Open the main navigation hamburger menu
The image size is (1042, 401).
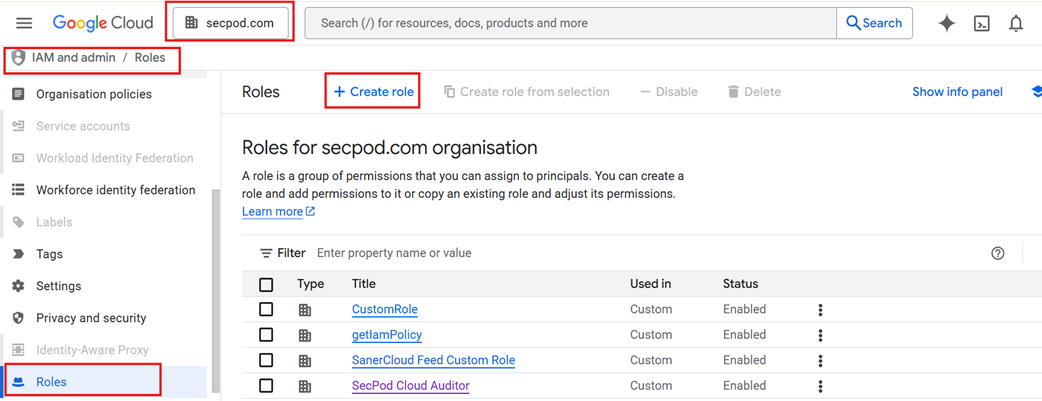coord(24,23)
